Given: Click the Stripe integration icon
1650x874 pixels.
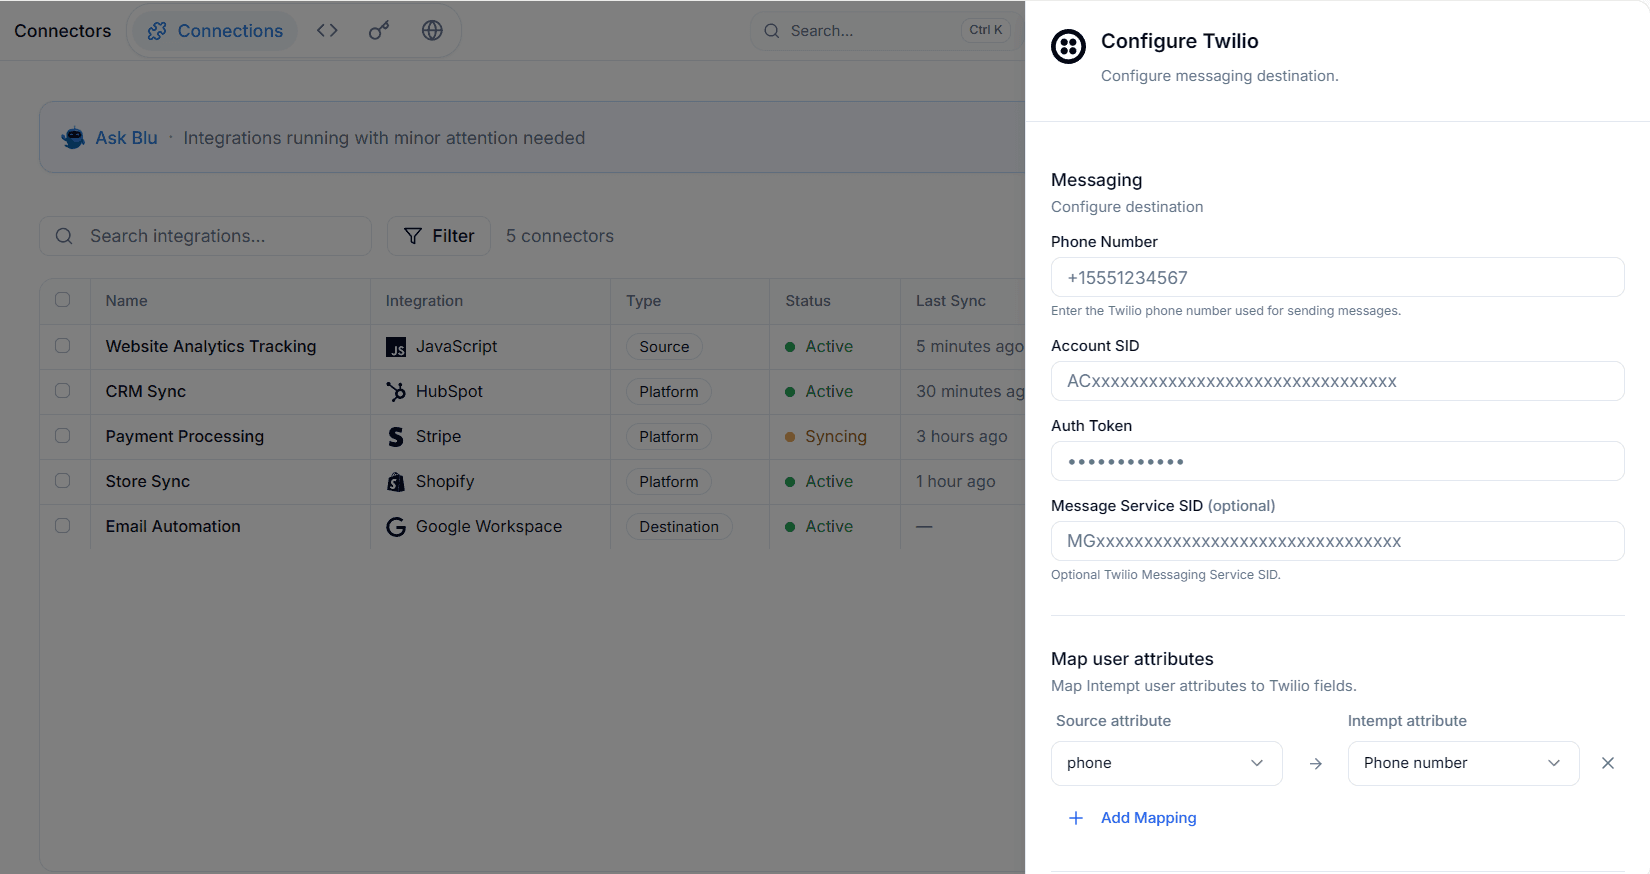Looking at the screenshot, I should coord(396,437).
